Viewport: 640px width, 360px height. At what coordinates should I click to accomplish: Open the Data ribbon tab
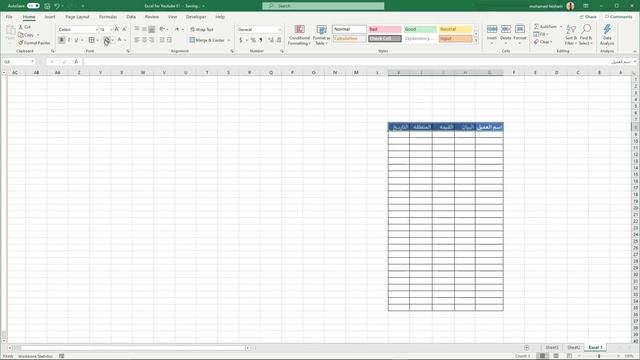tap(131, 17)
